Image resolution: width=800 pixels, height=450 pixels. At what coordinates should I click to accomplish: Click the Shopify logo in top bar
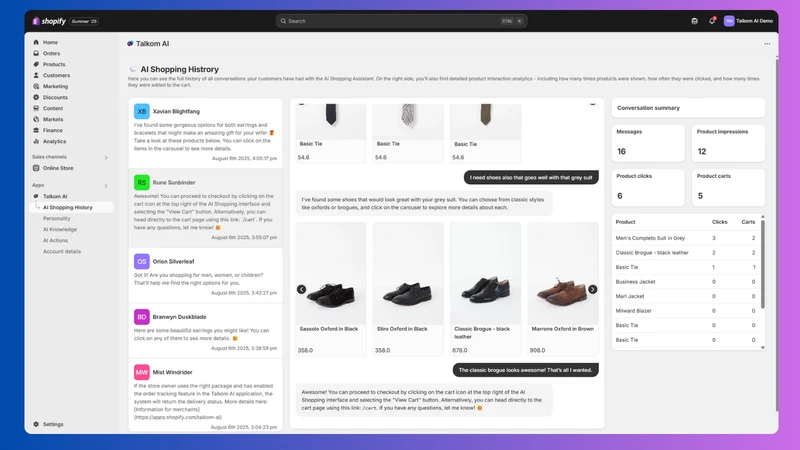coord(49,21)
